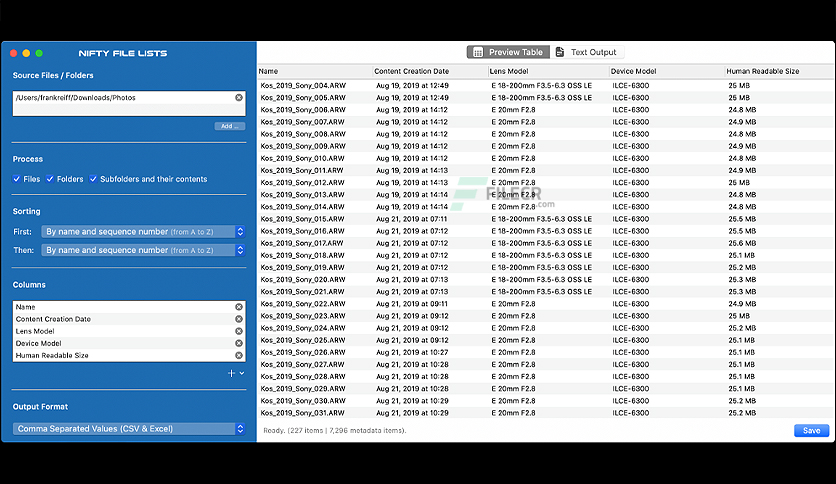This screenshot has height=484, width=836.
Task: Open the add-column chevron menu
Action: coord(242,373)
